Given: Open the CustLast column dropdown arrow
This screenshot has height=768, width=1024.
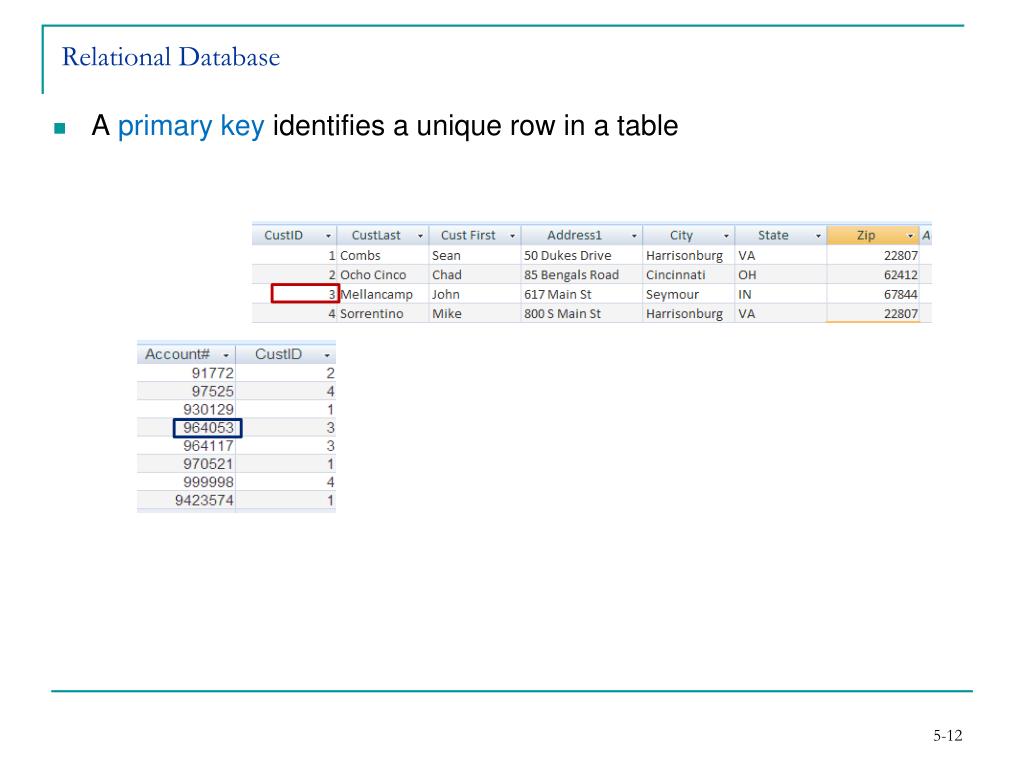Looking at the screenshot, I should point(420,236).
